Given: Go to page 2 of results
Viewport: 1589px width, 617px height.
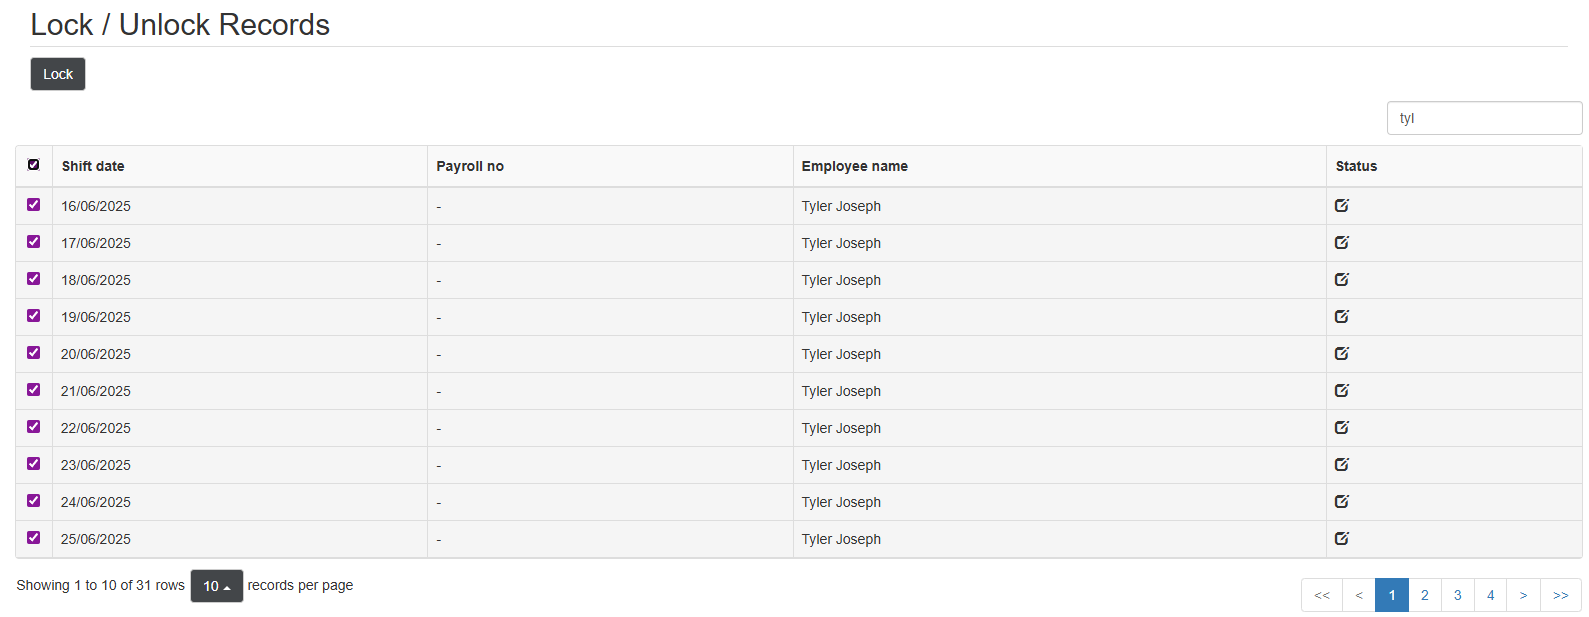Looking at the screenshot, I should [1424, 595].
